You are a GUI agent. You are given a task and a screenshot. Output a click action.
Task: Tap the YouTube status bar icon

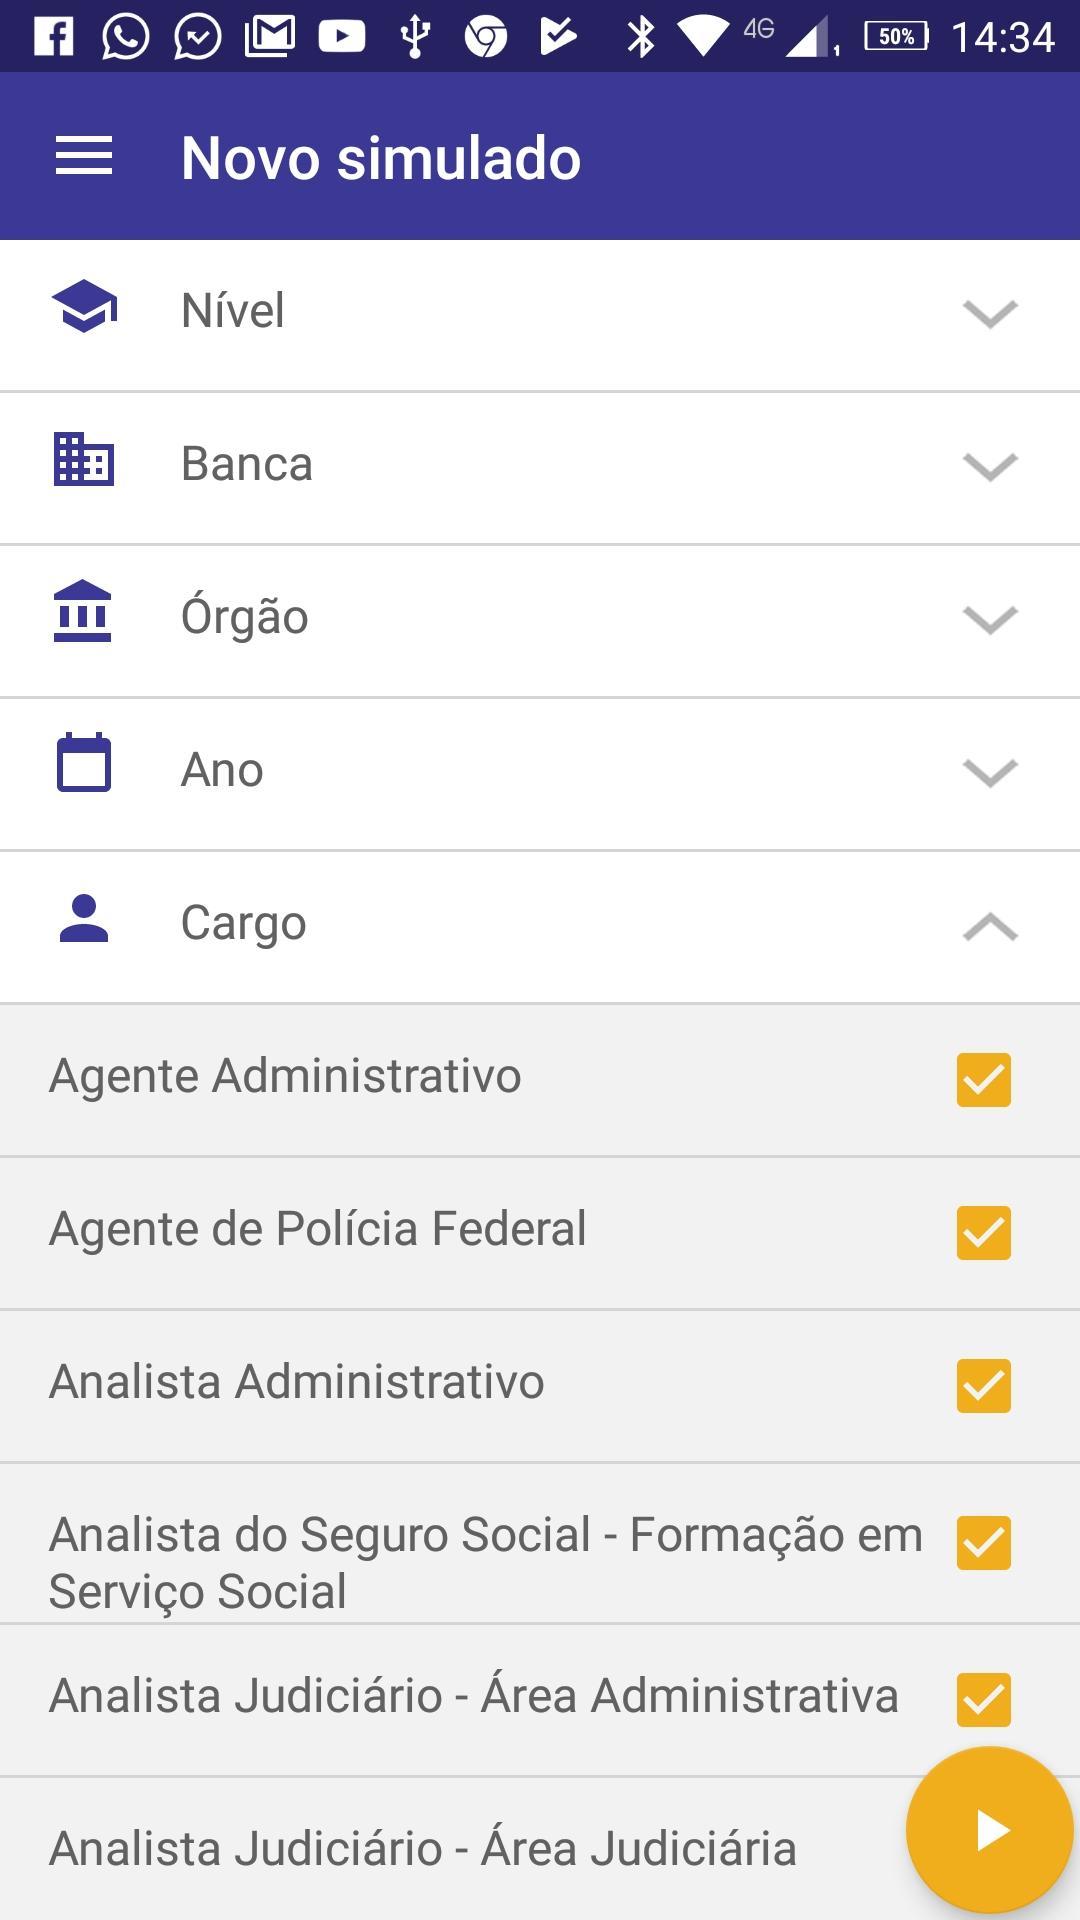(x=342, y=37)
